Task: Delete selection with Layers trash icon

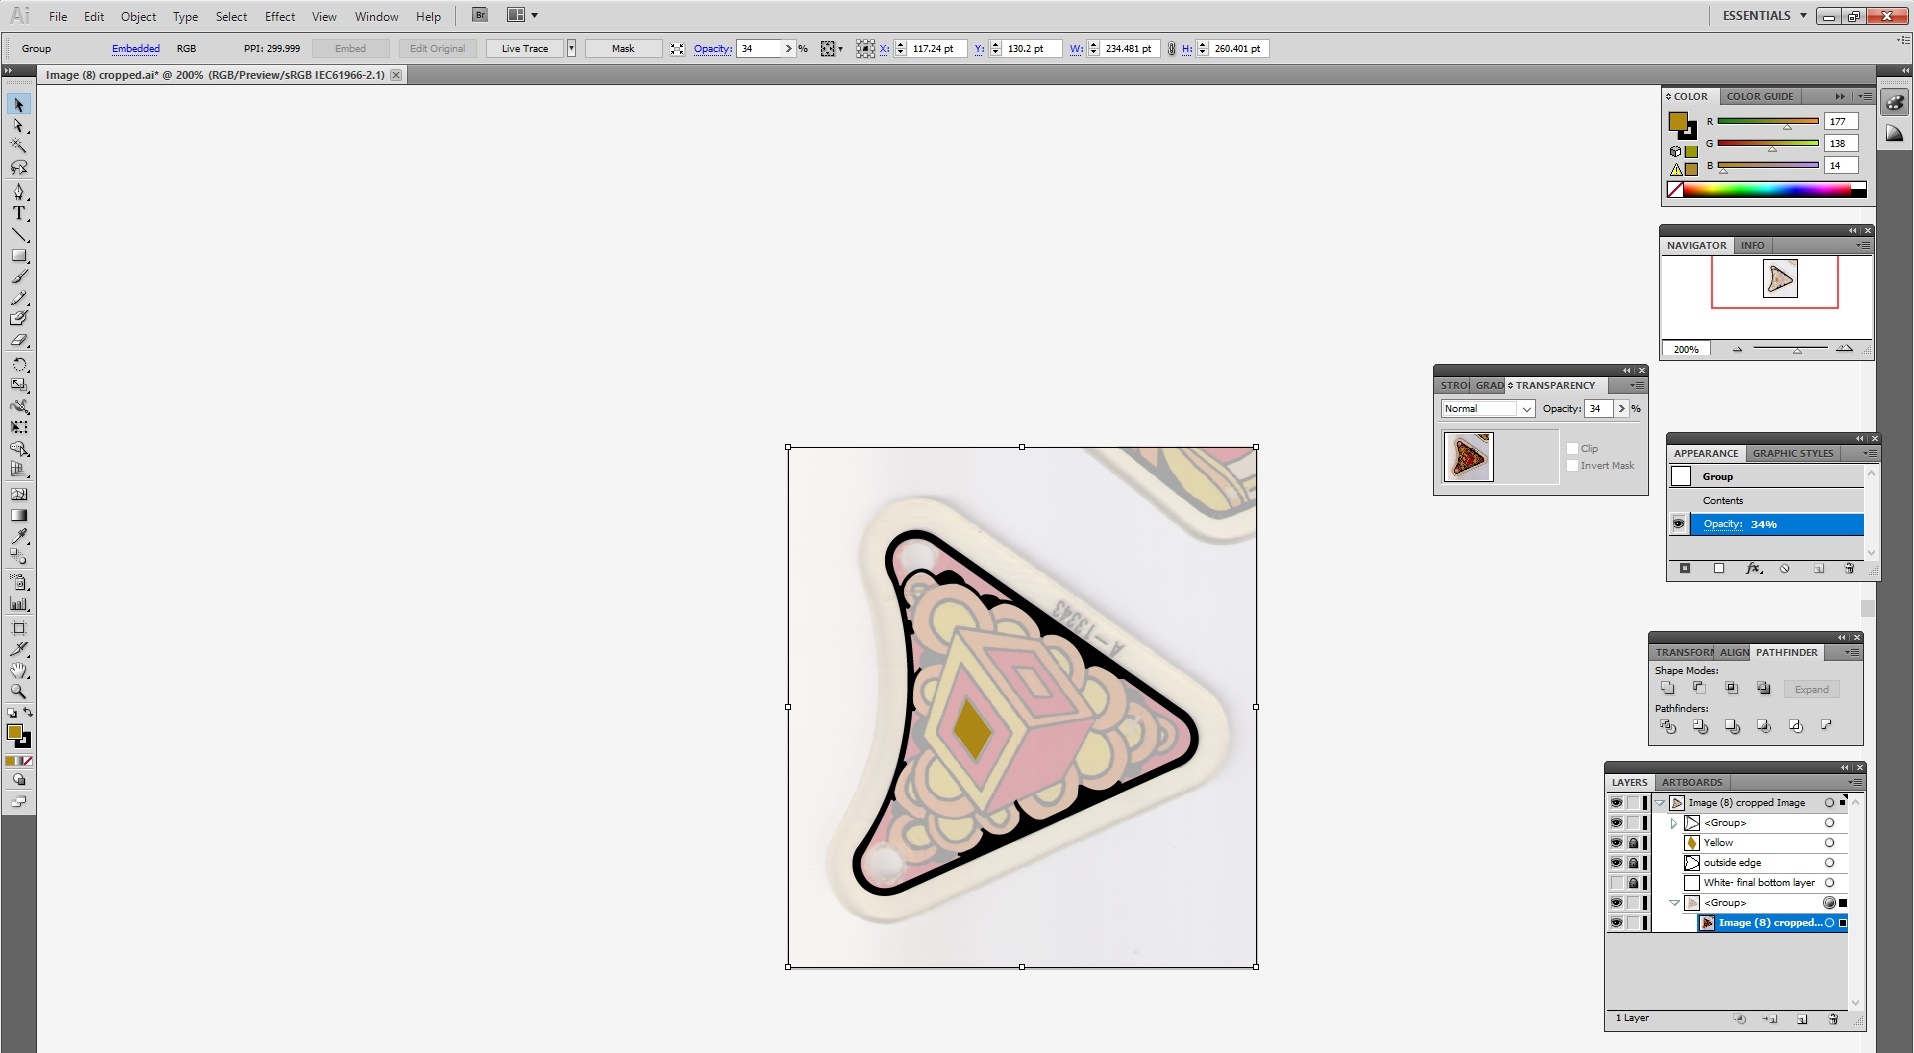Action: click(1833, 1019)
